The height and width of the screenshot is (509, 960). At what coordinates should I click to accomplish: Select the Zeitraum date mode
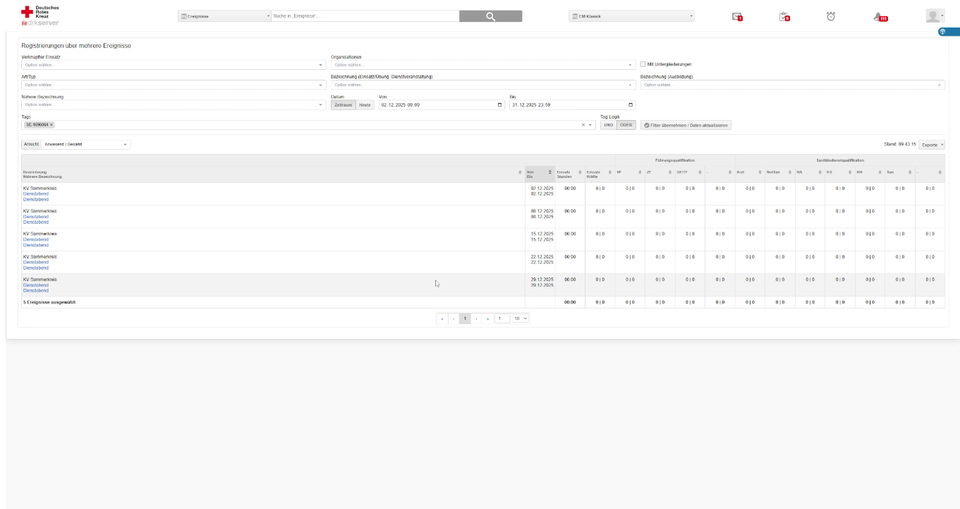tap(343, 105)
